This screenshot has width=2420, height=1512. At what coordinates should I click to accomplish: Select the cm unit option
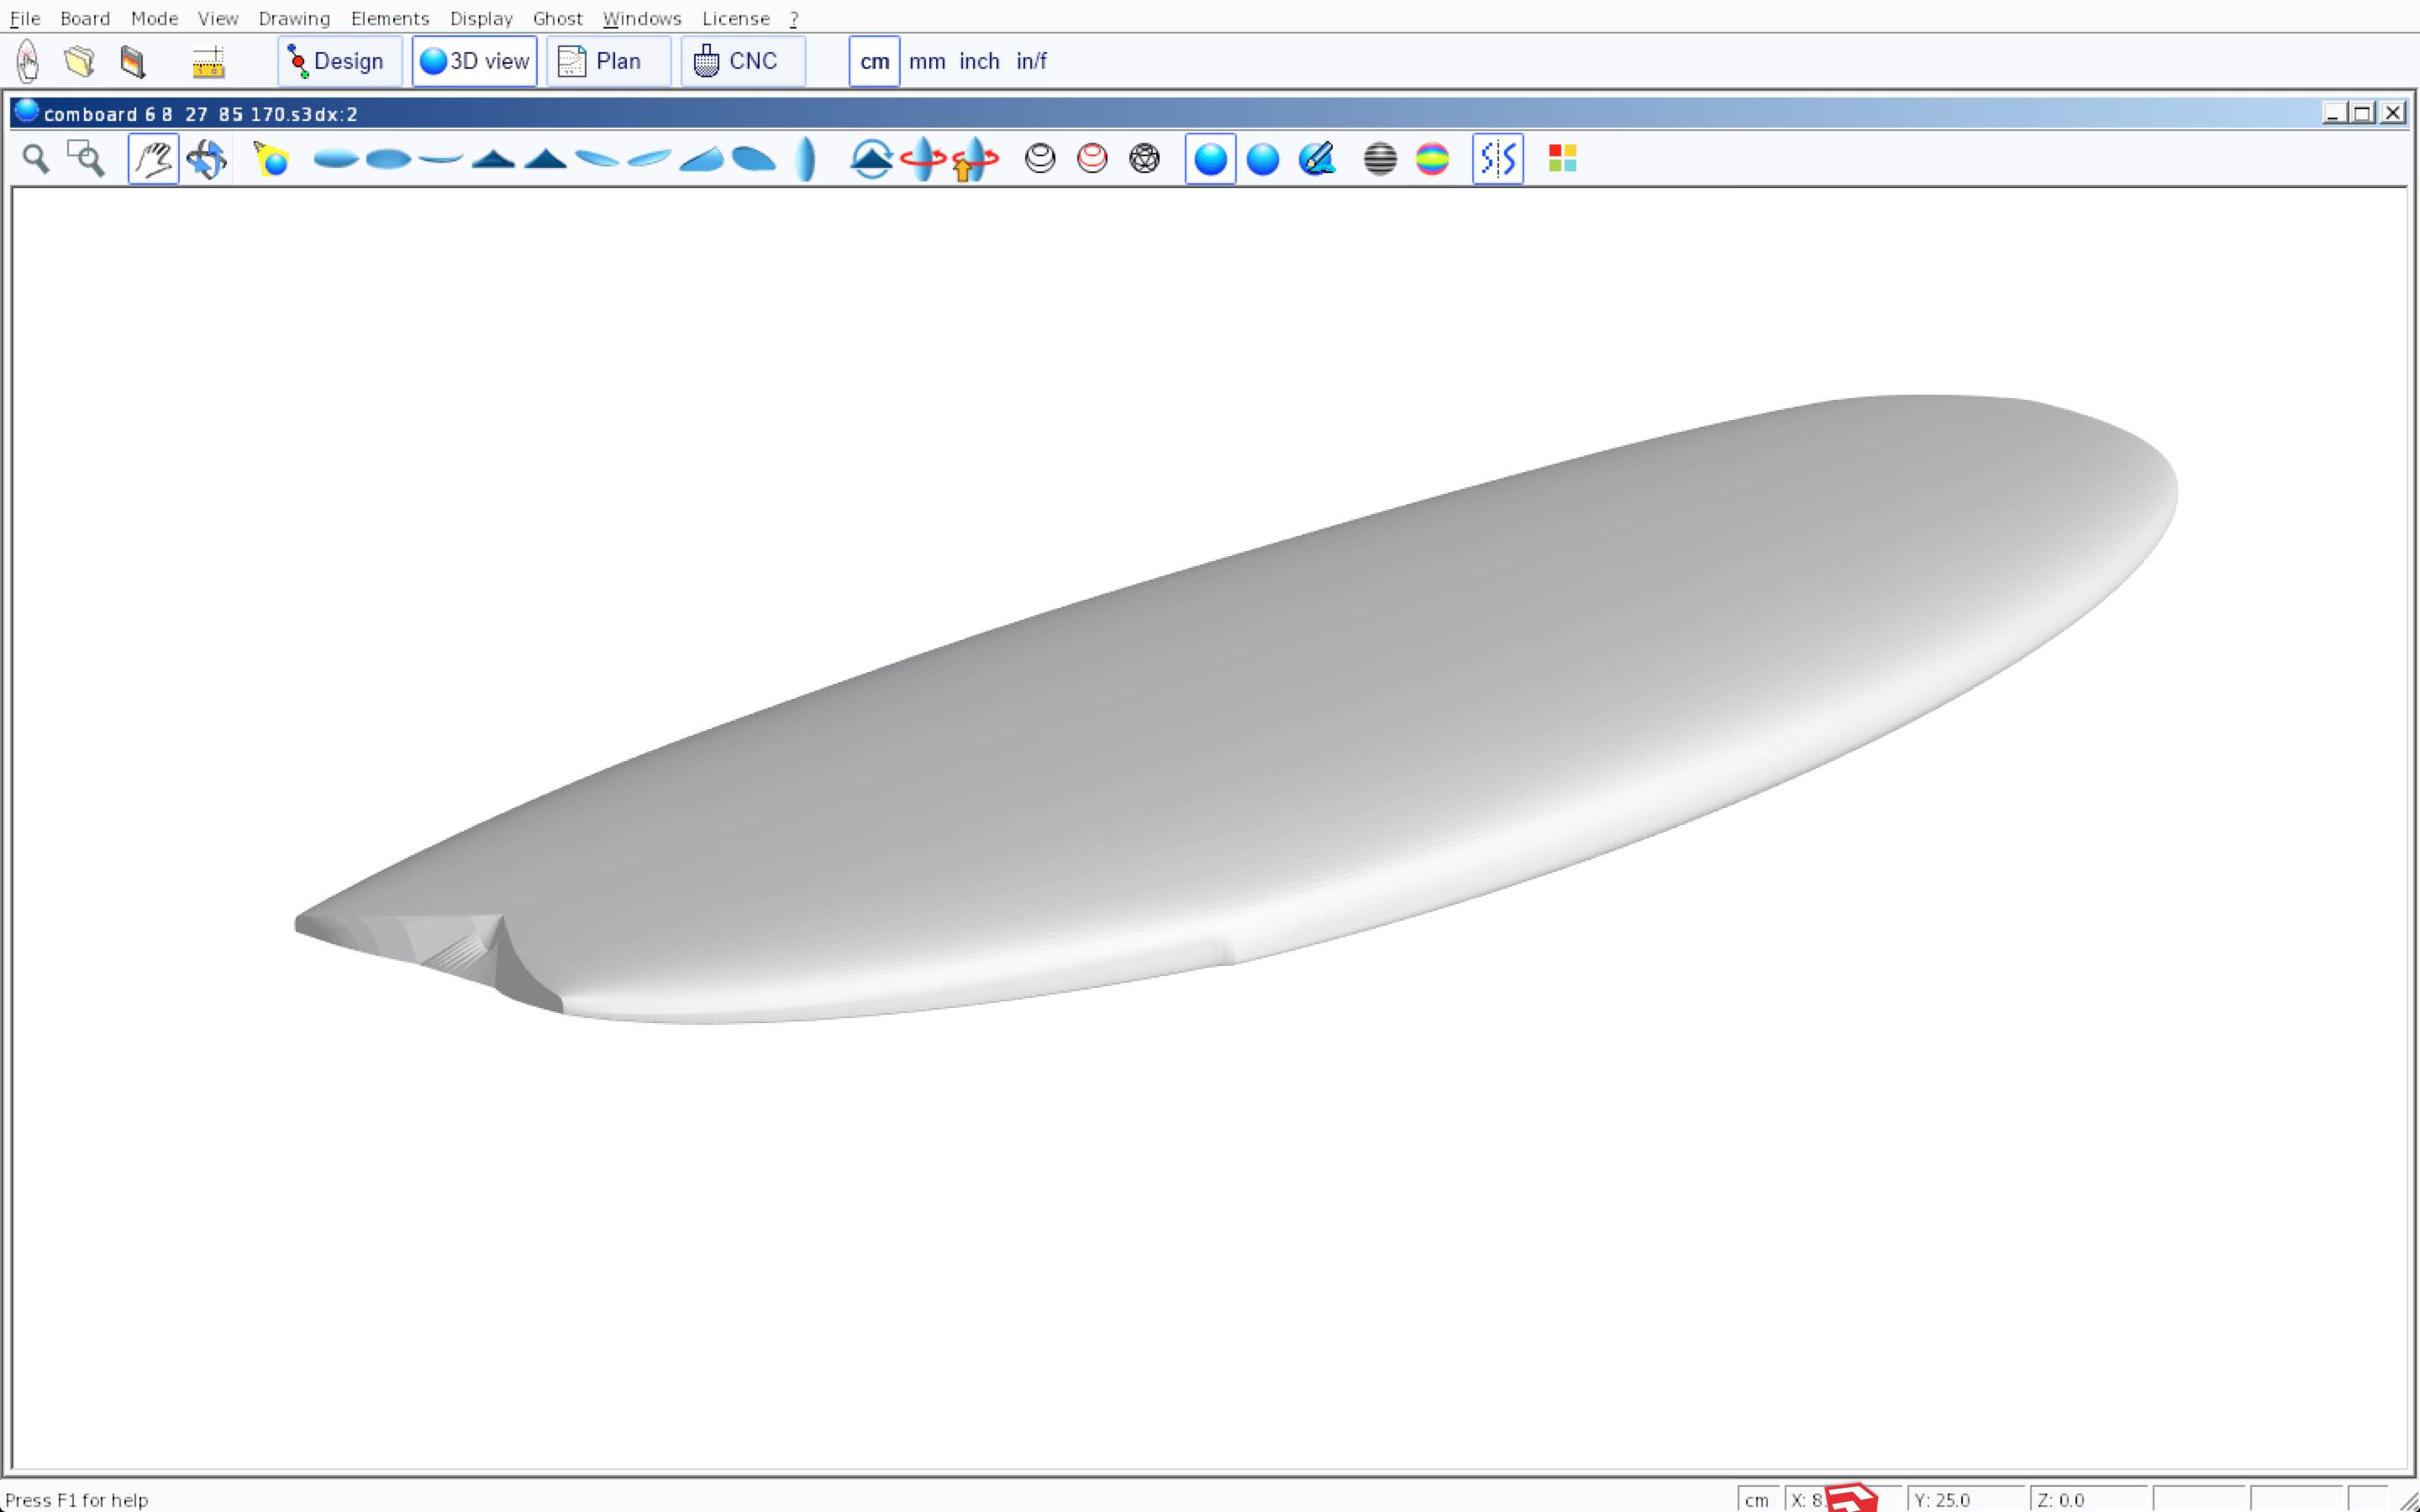pyautogui.click(x=874, y=62)
